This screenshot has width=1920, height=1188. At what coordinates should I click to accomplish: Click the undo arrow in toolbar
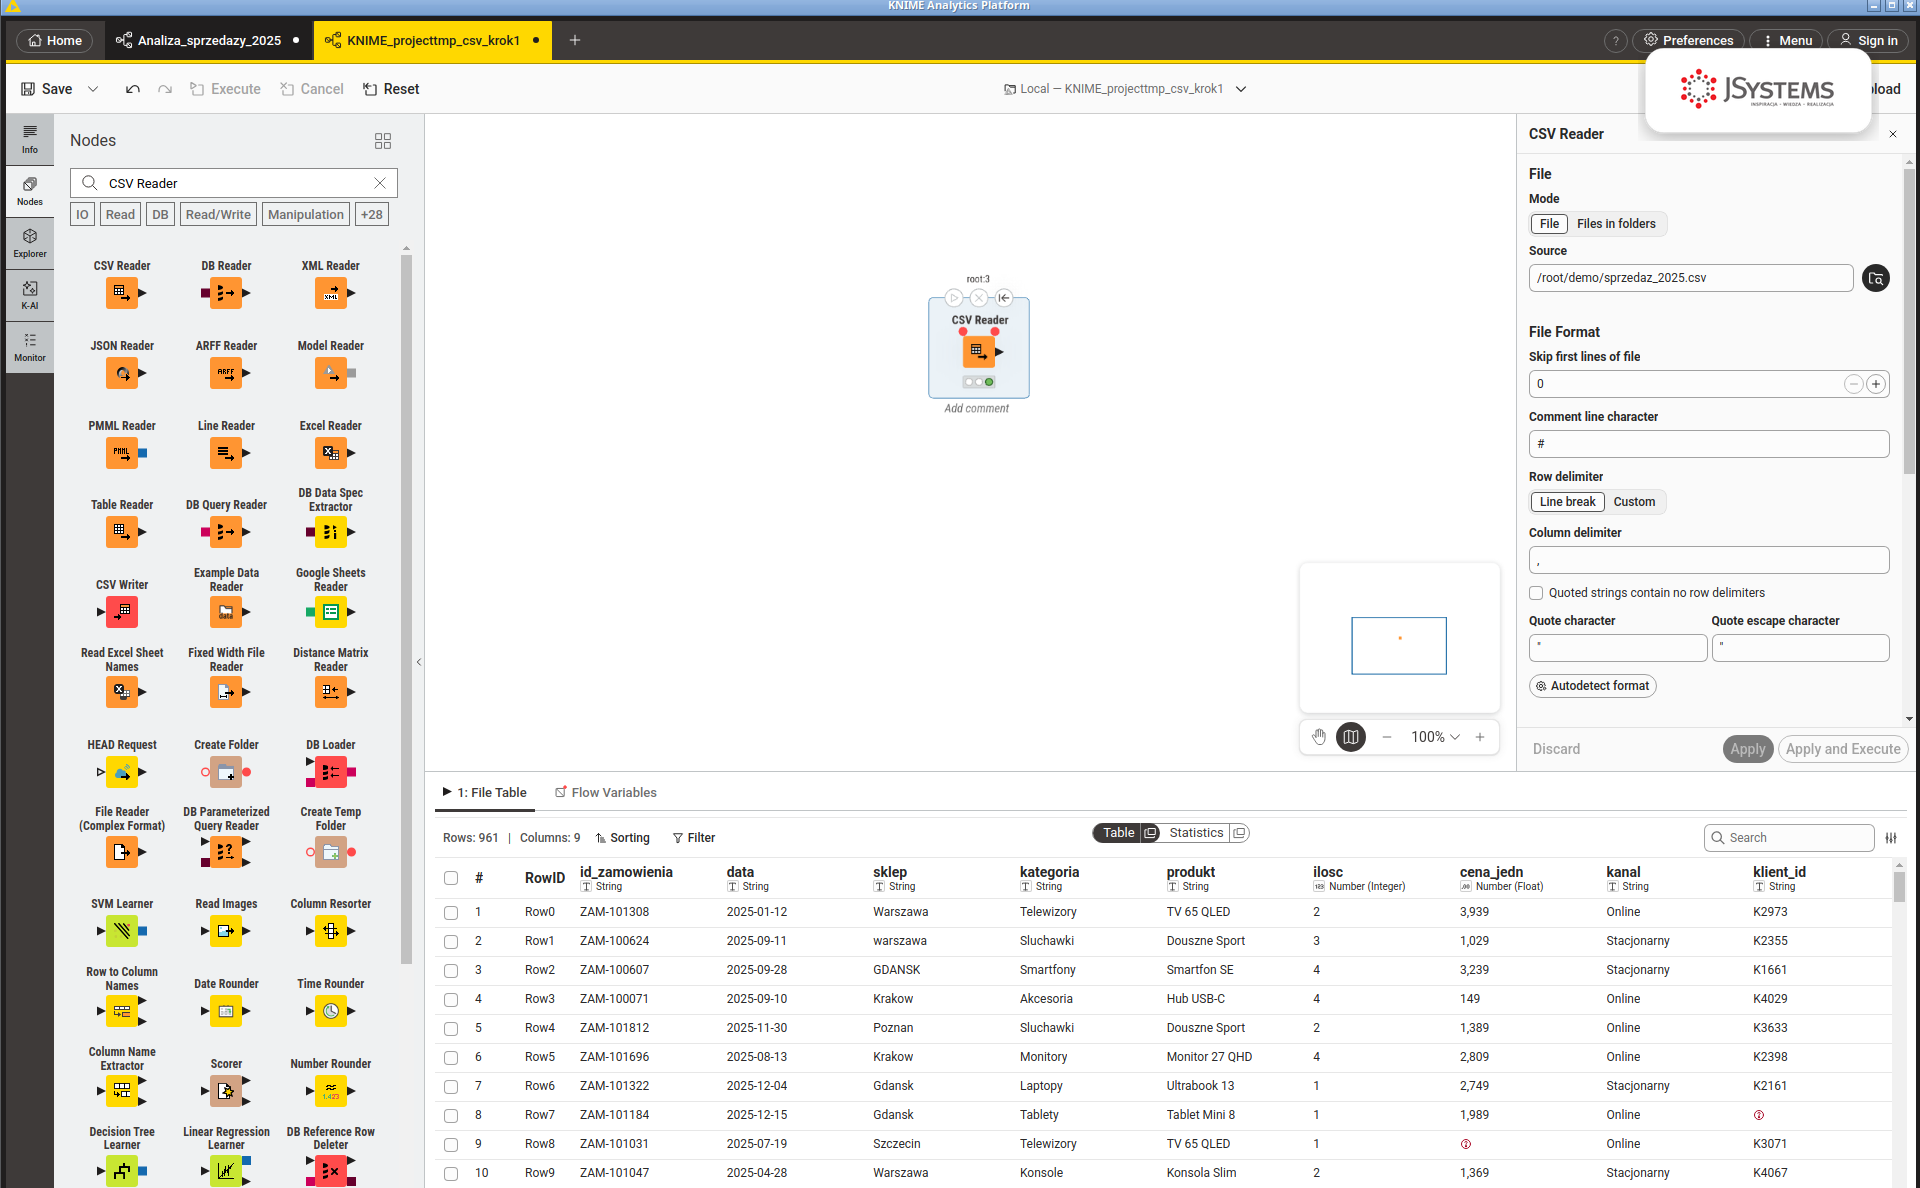[x=133, y=89]
